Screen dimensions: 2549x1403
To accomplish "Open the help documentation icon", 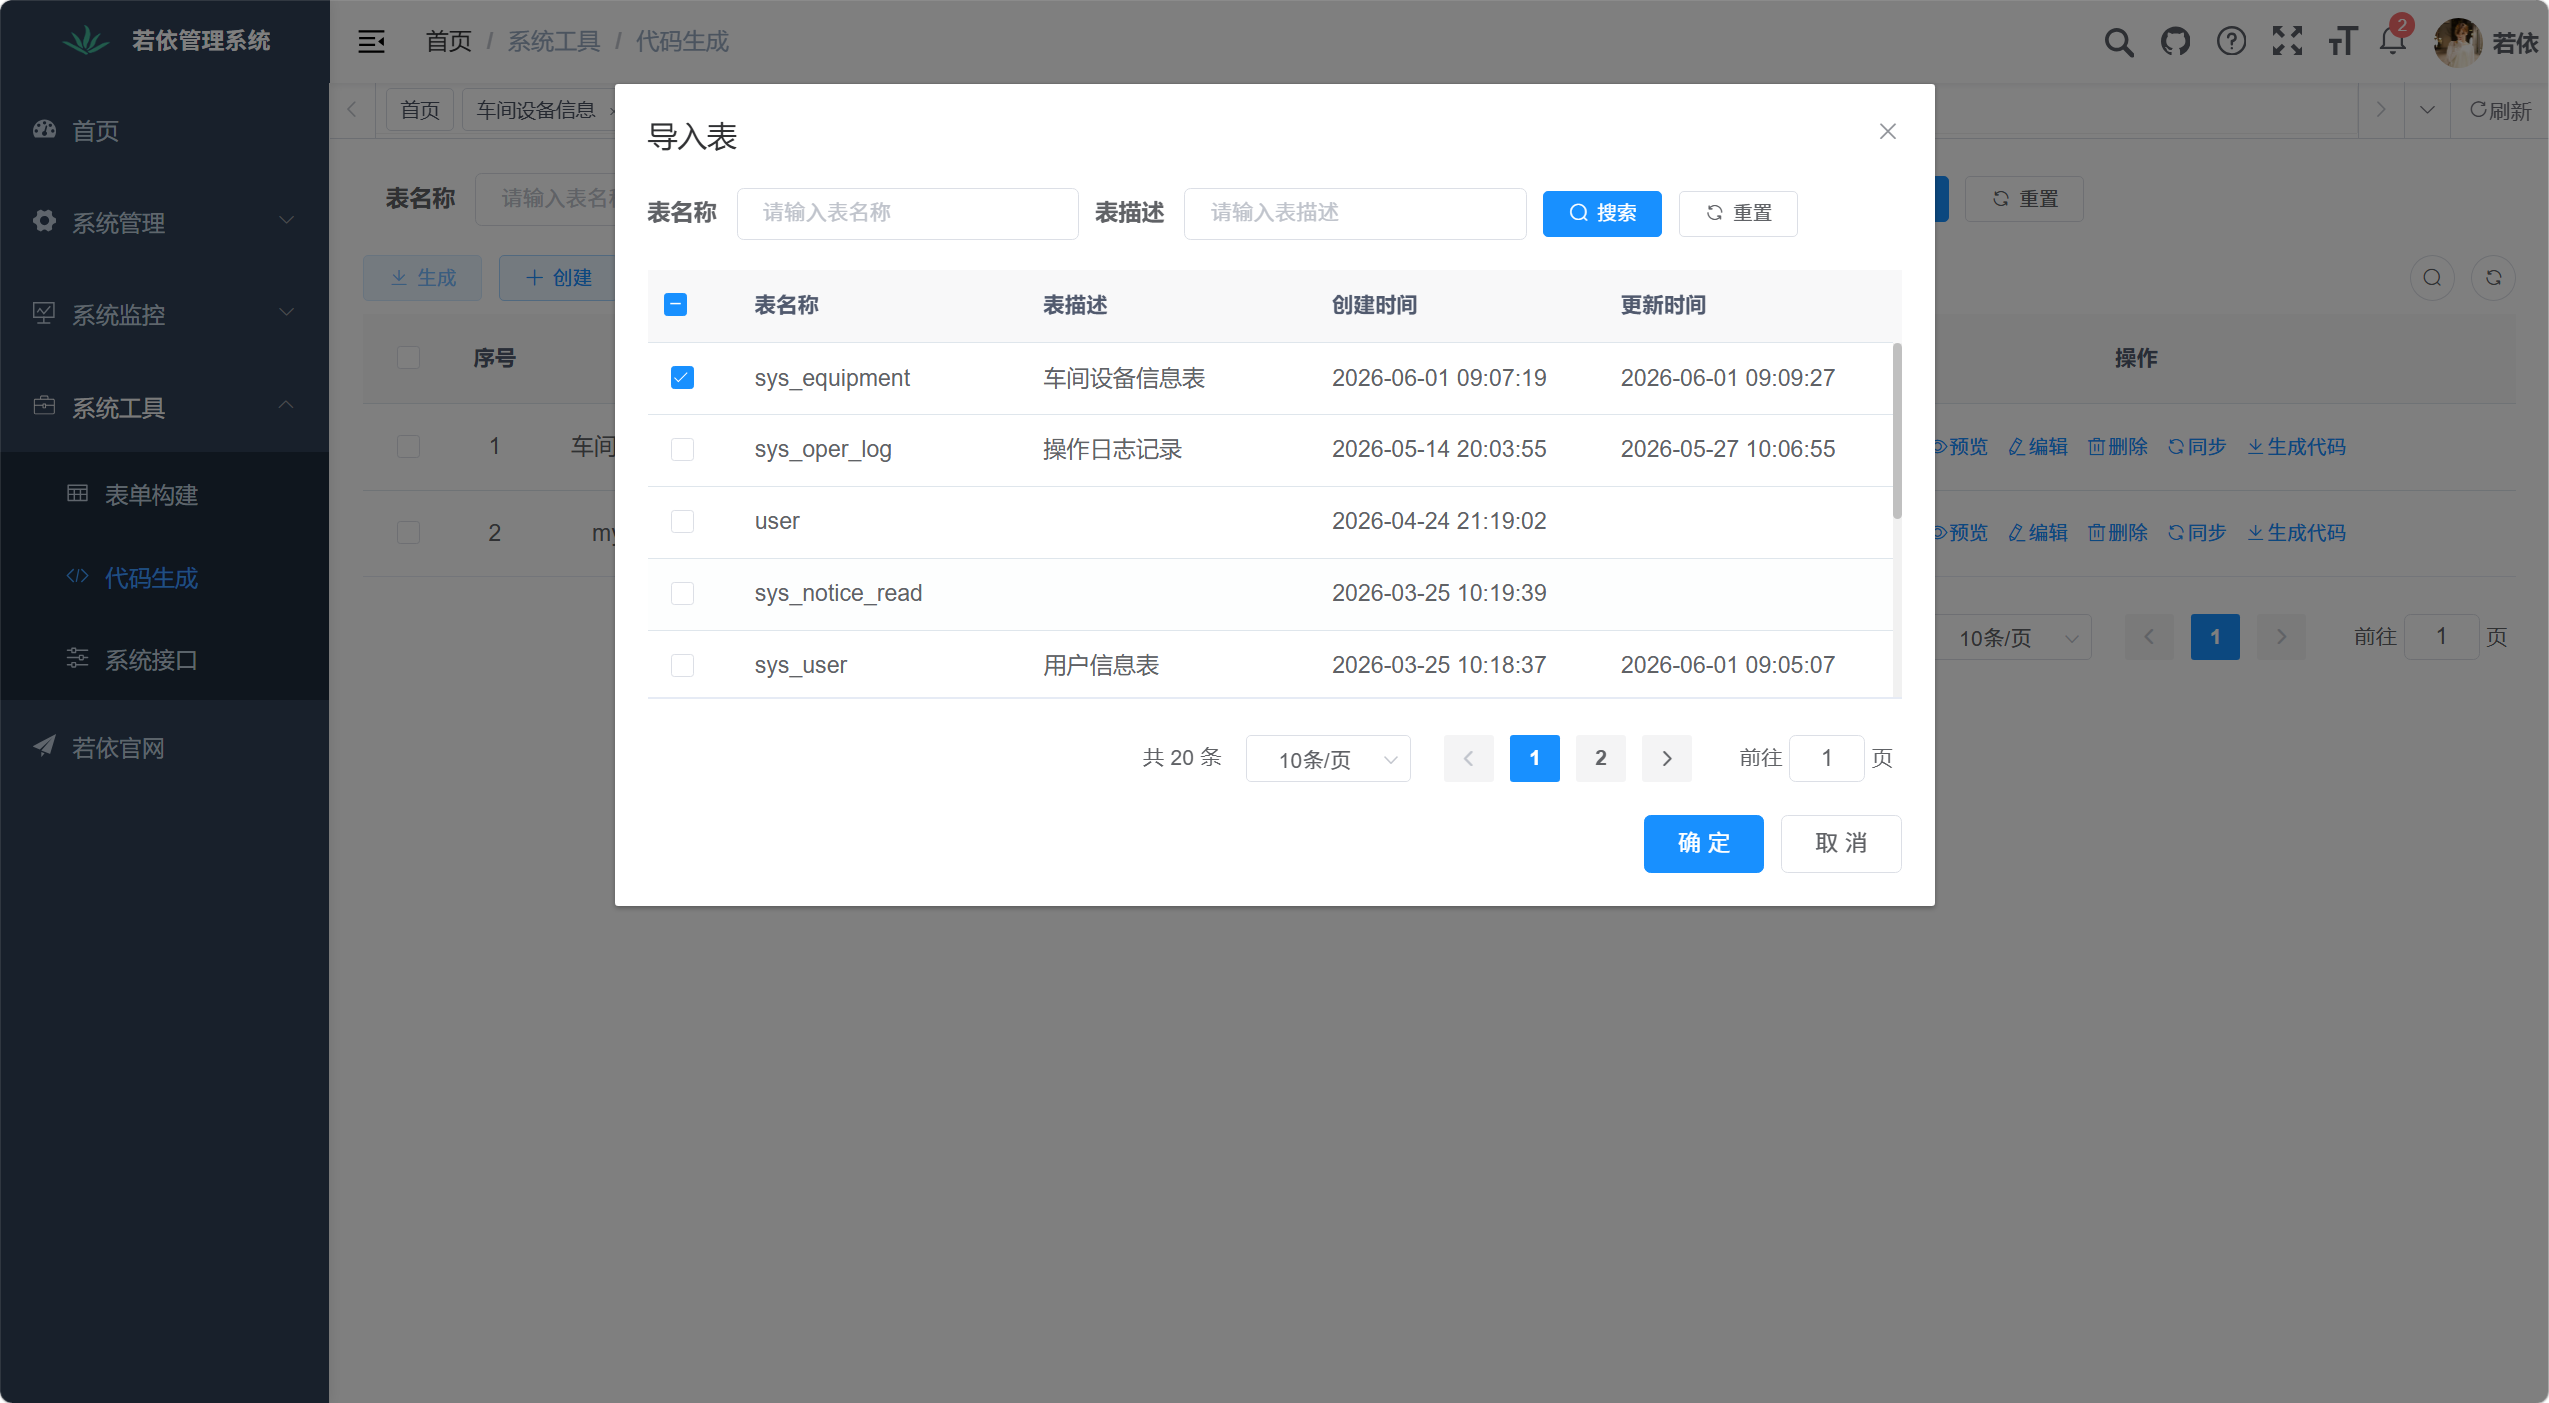I will coord(2231,42).
